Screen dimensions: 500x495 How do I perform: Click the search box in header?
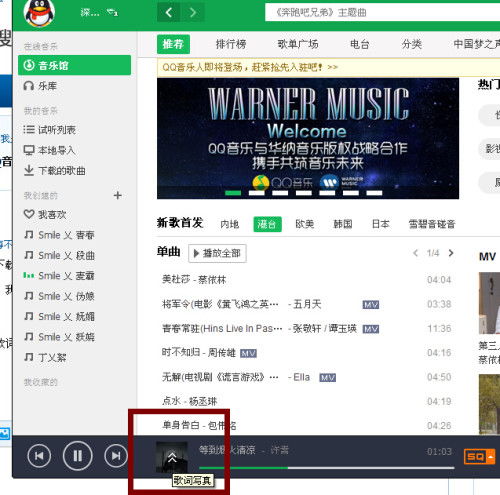[x=382, y=13]
